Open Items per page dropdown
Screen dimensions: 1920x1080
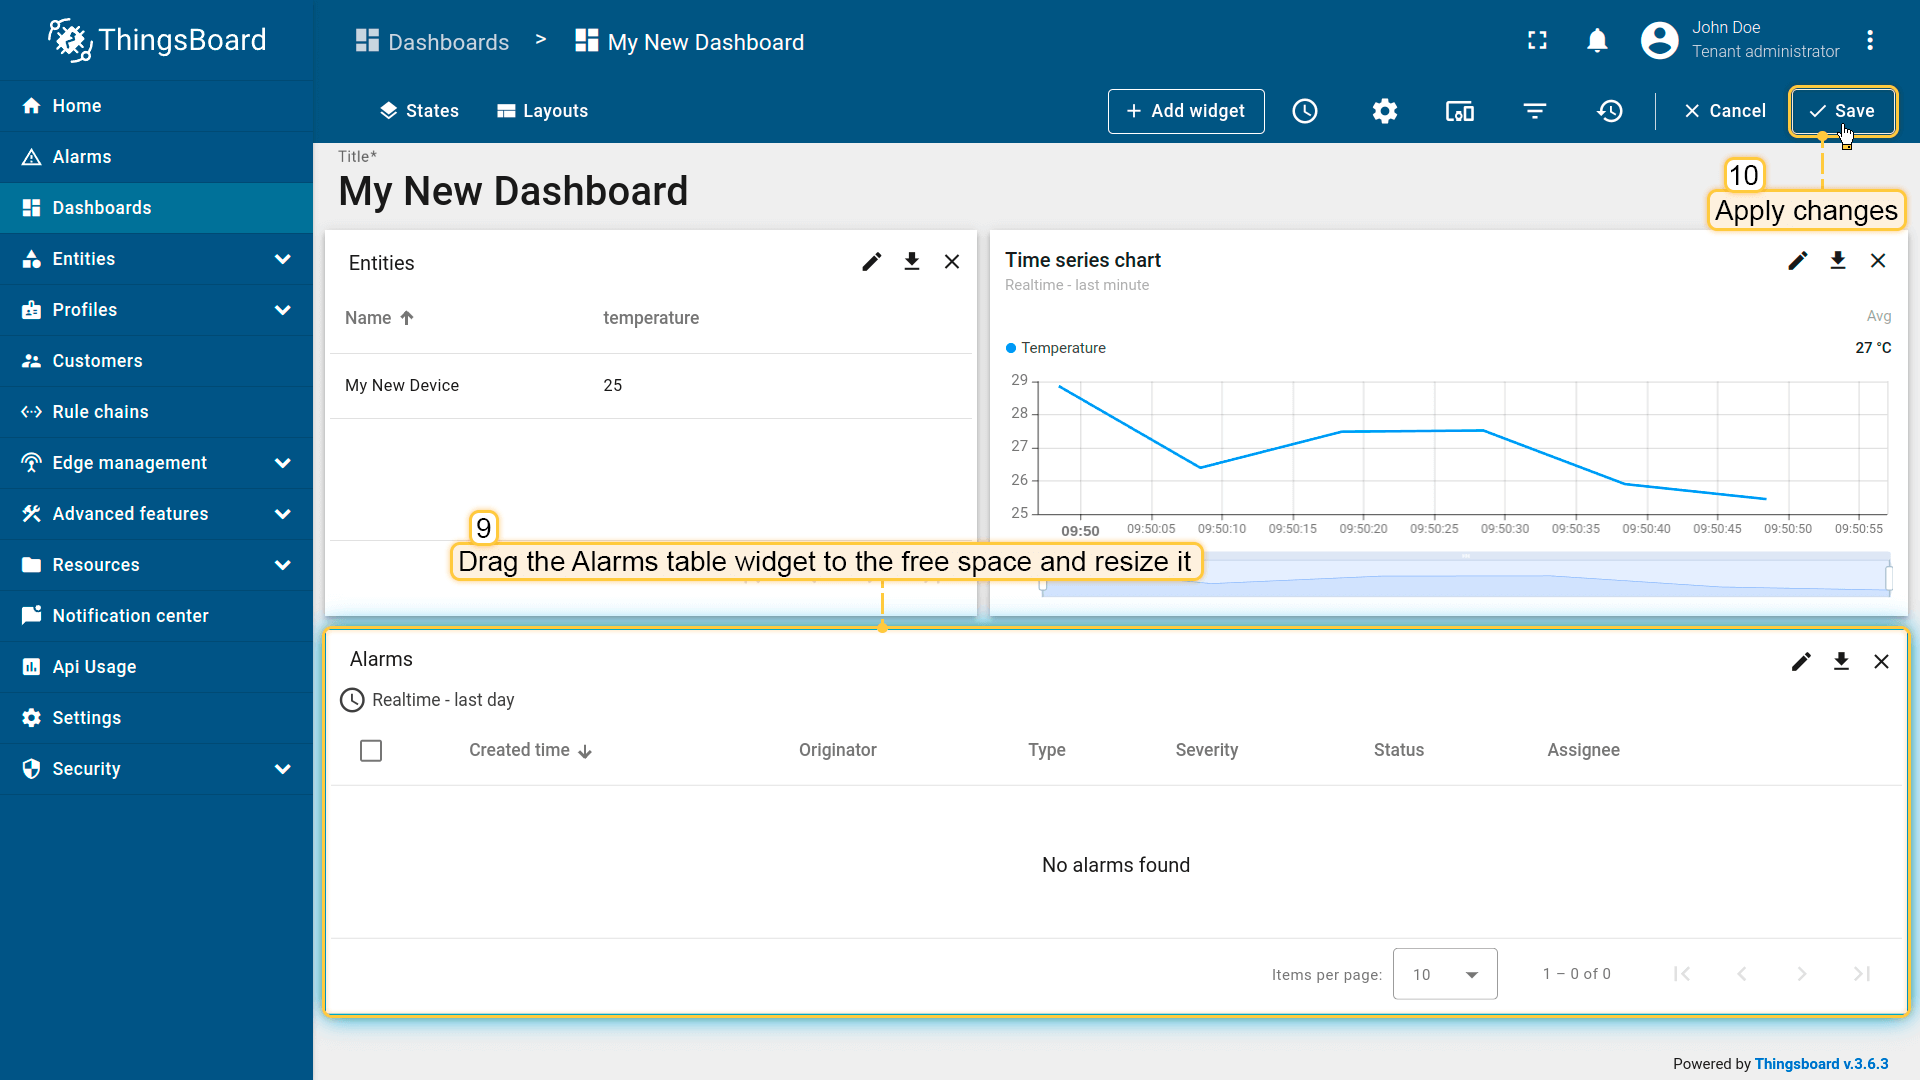pyautogui.click(x=1444, y=974)
